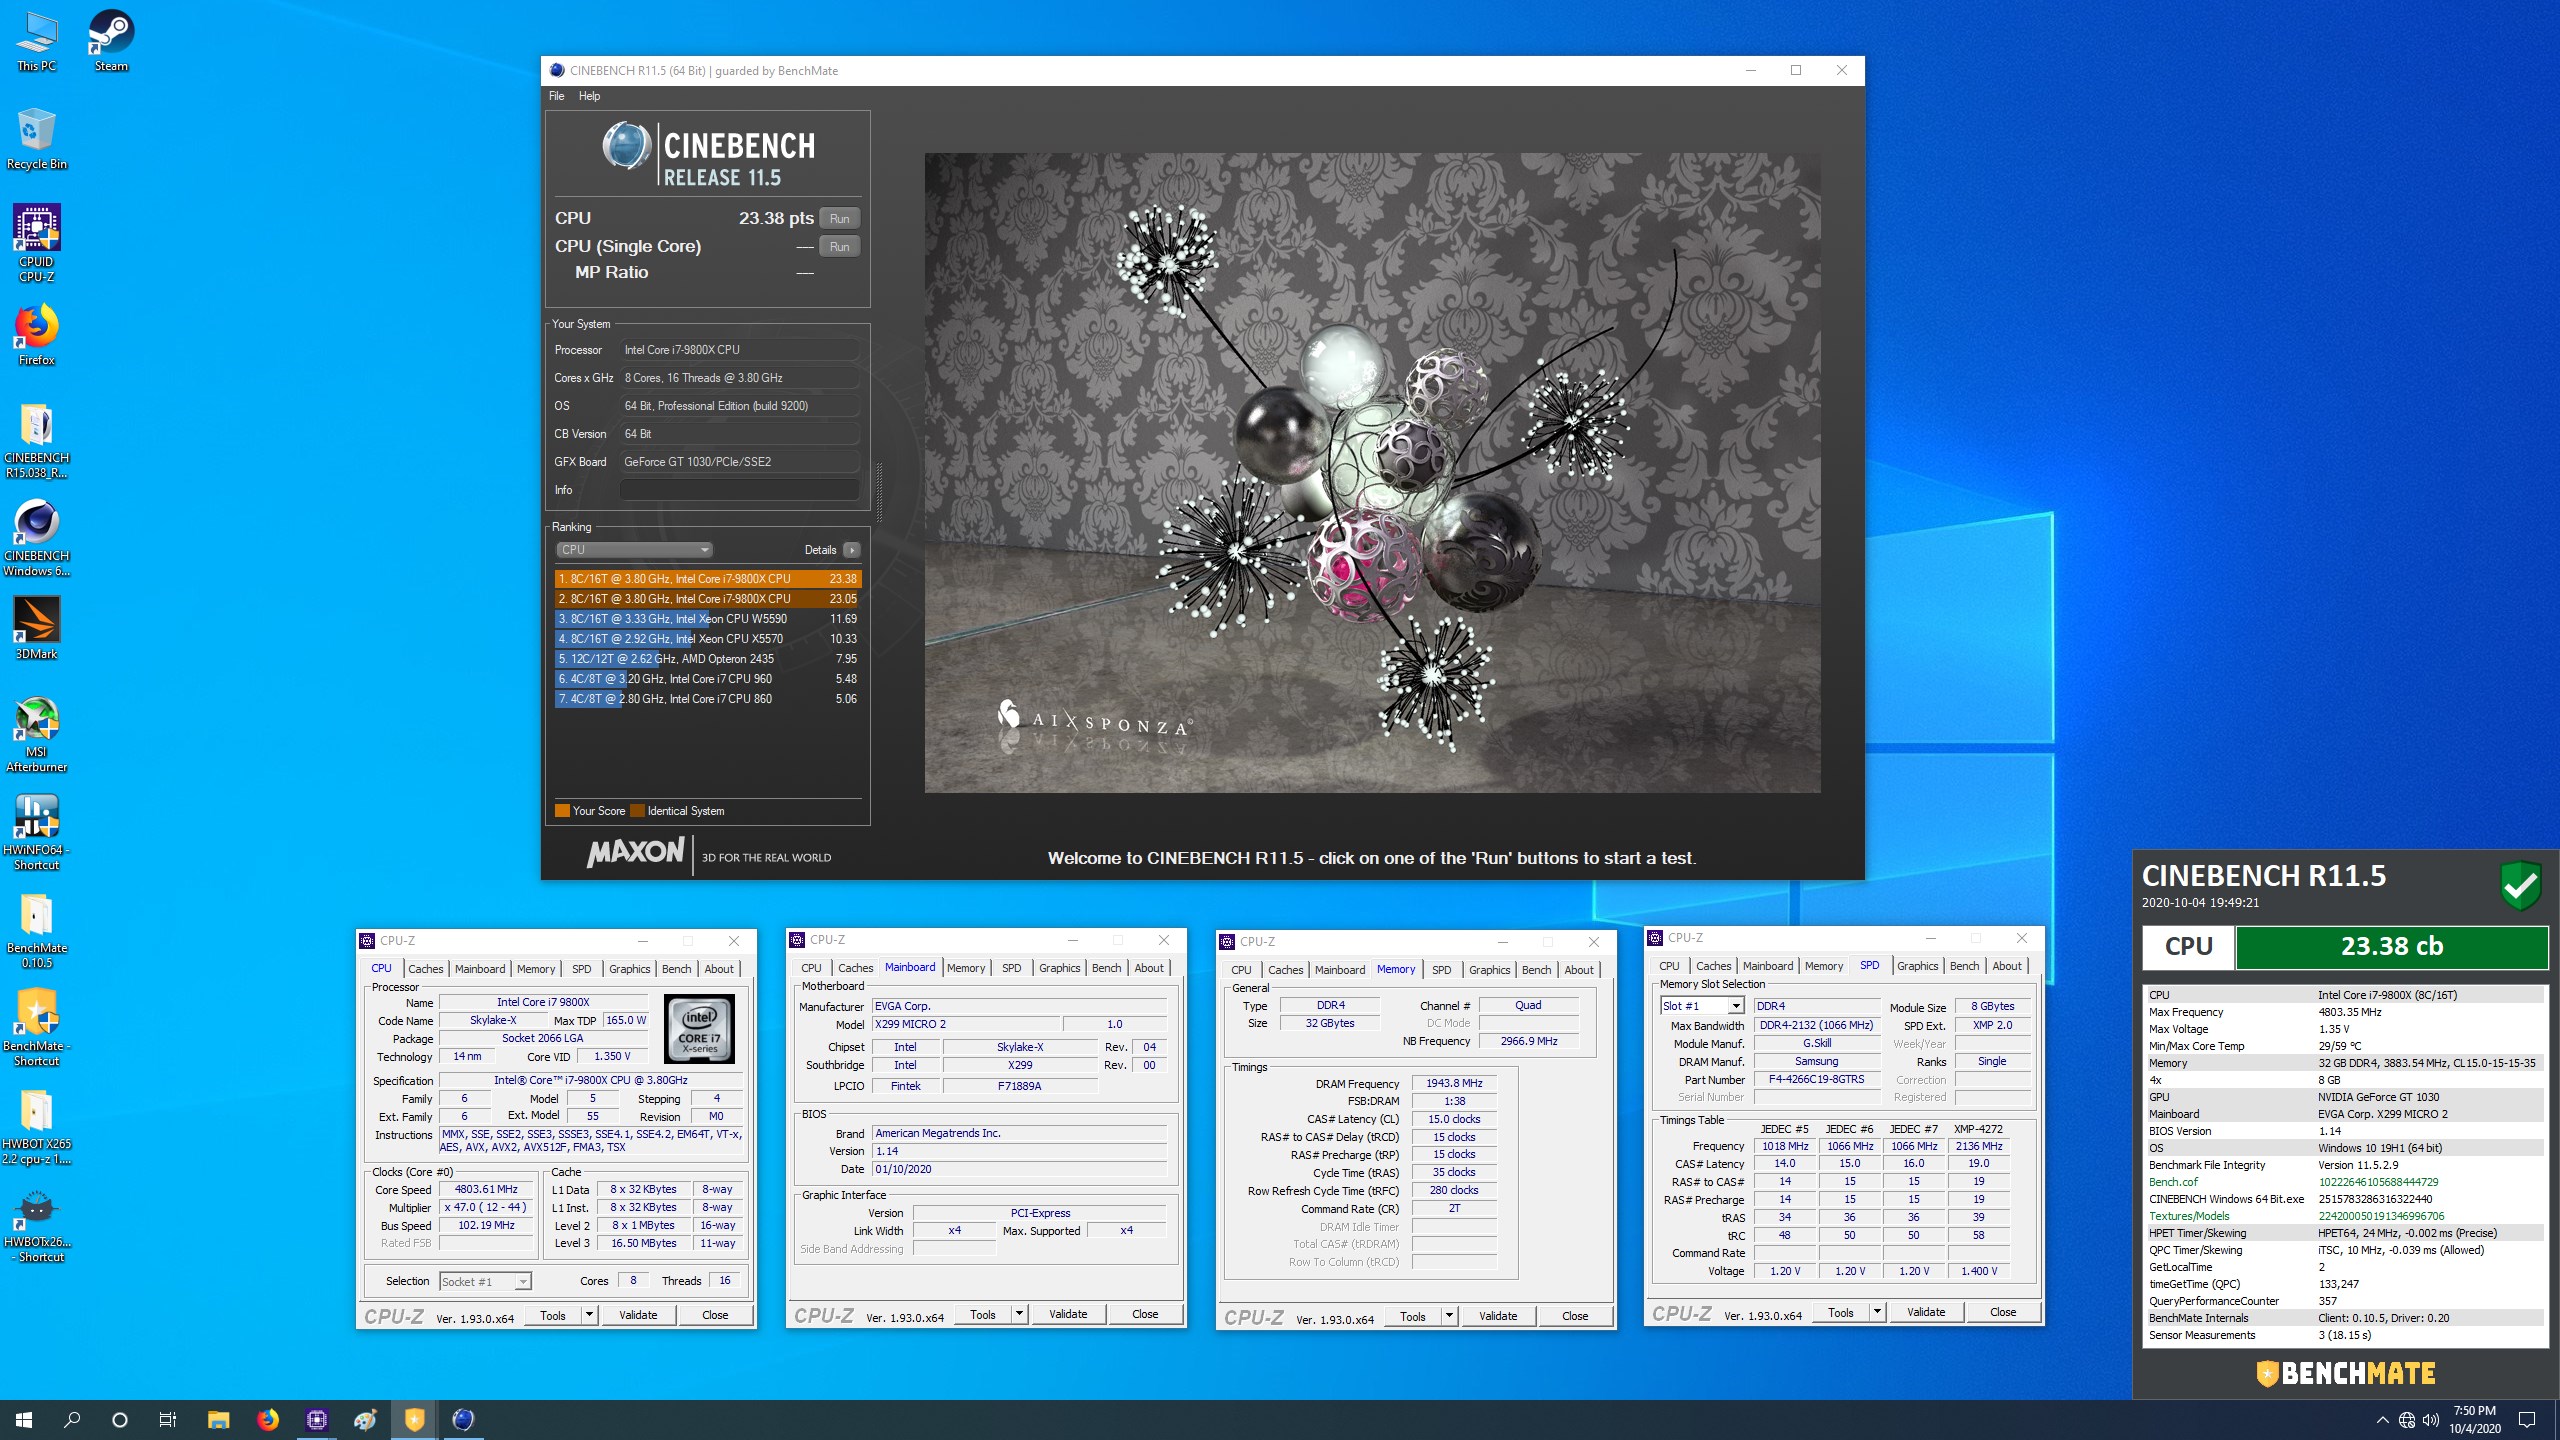Open the notification center icon

click(2527, 1420)
